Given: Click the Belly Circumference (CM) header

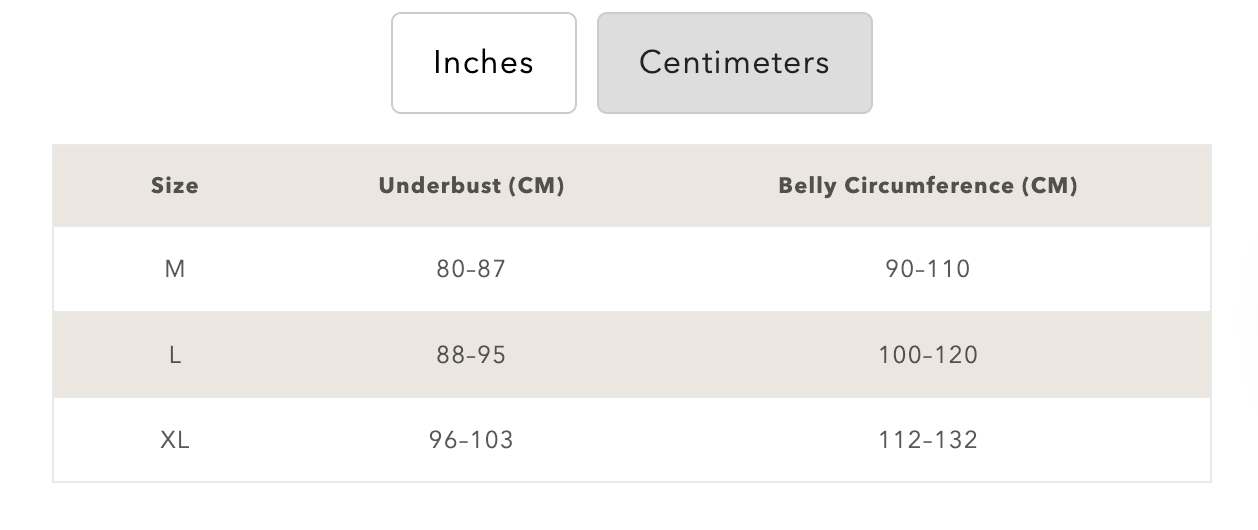Looking at the screenshot, I should click(928, 186).
